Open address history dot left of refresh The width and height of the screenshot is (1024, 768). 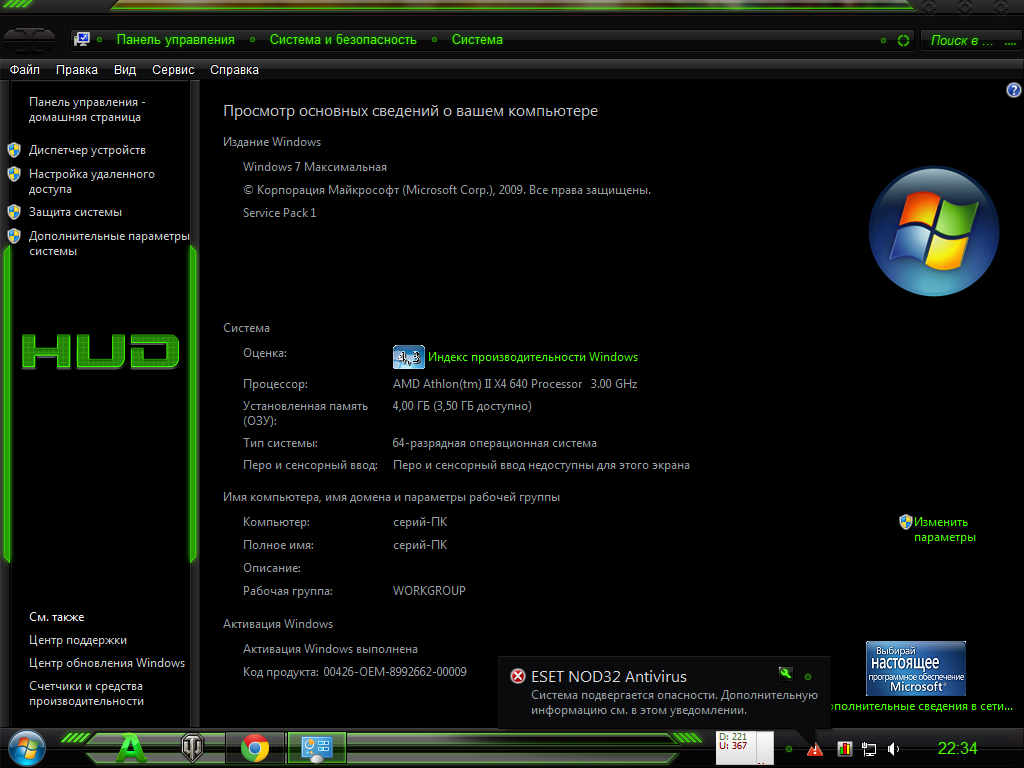pos(884,40)
